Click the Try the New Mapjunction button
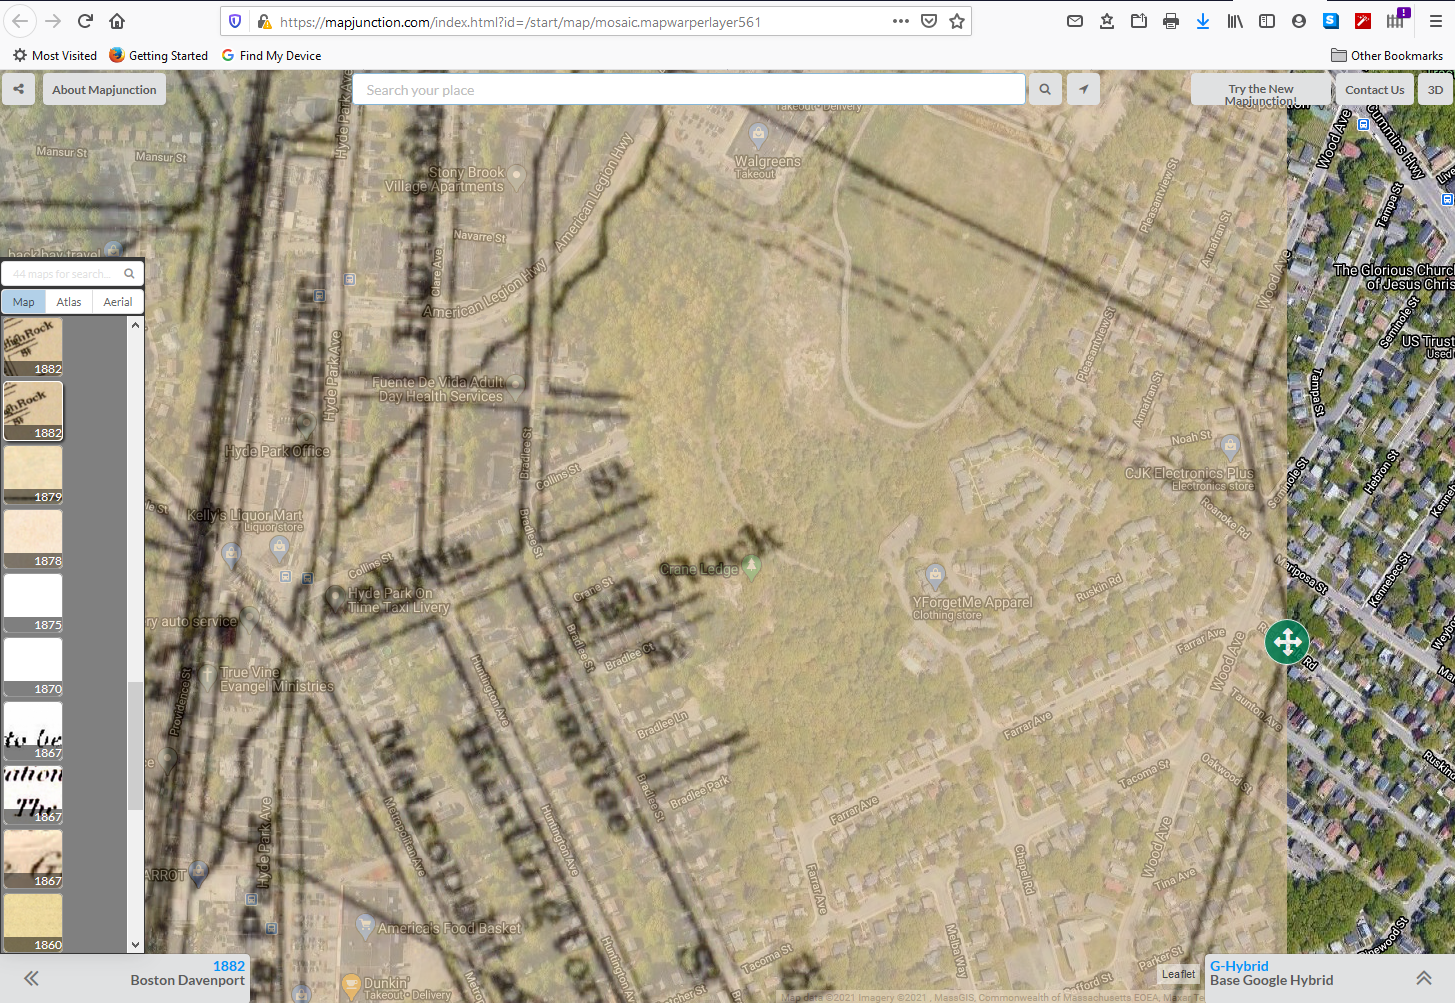1455x1003 pixels. pyautogui.click(x=1260, y=89)
